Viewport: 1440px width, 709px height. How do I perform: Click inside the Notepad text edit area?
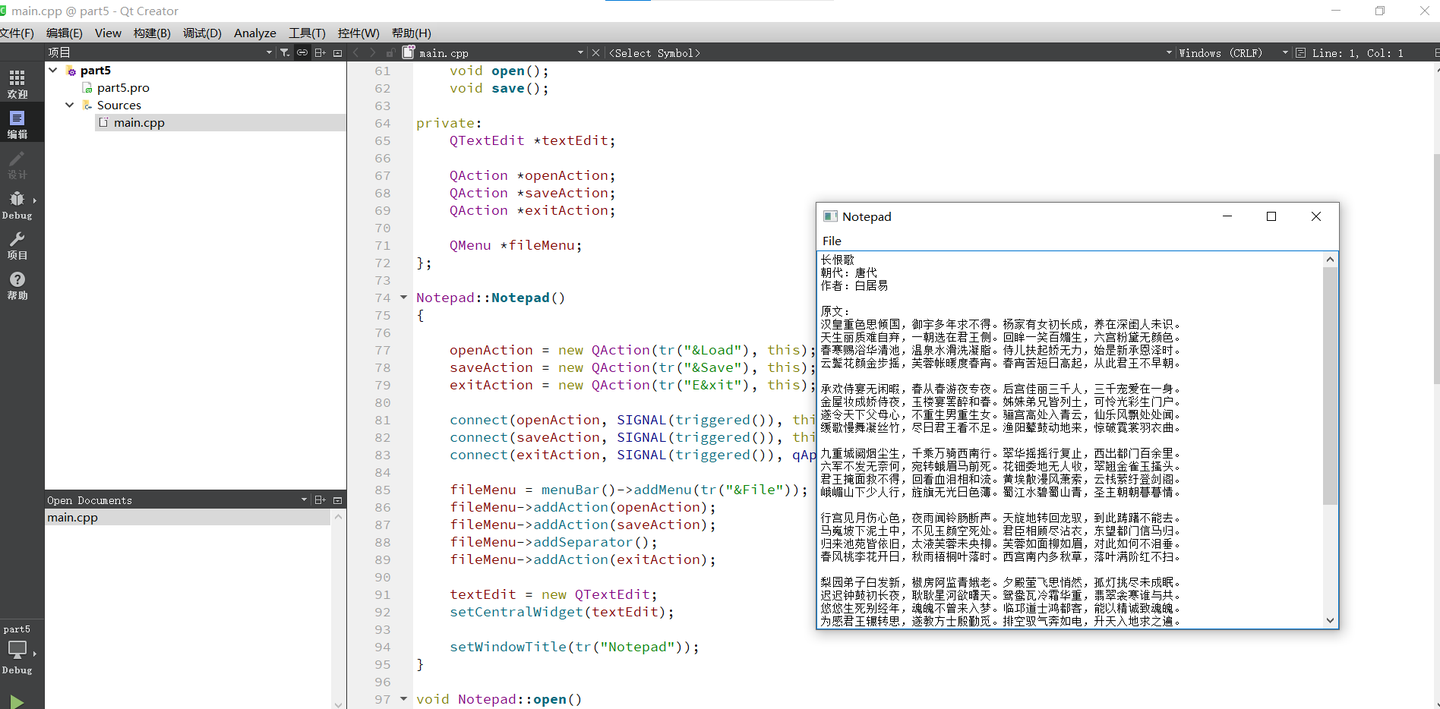pos(1070,440)
